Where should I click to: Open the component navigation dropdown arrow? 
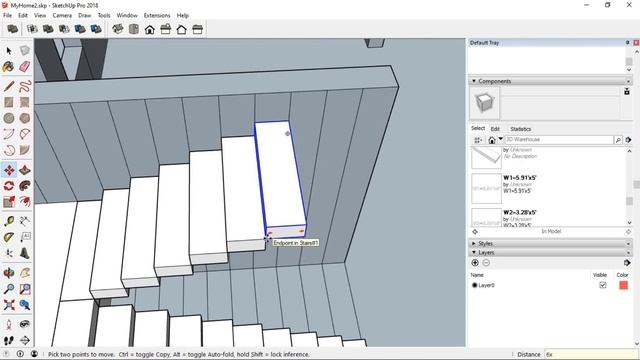tap(501, 140)
